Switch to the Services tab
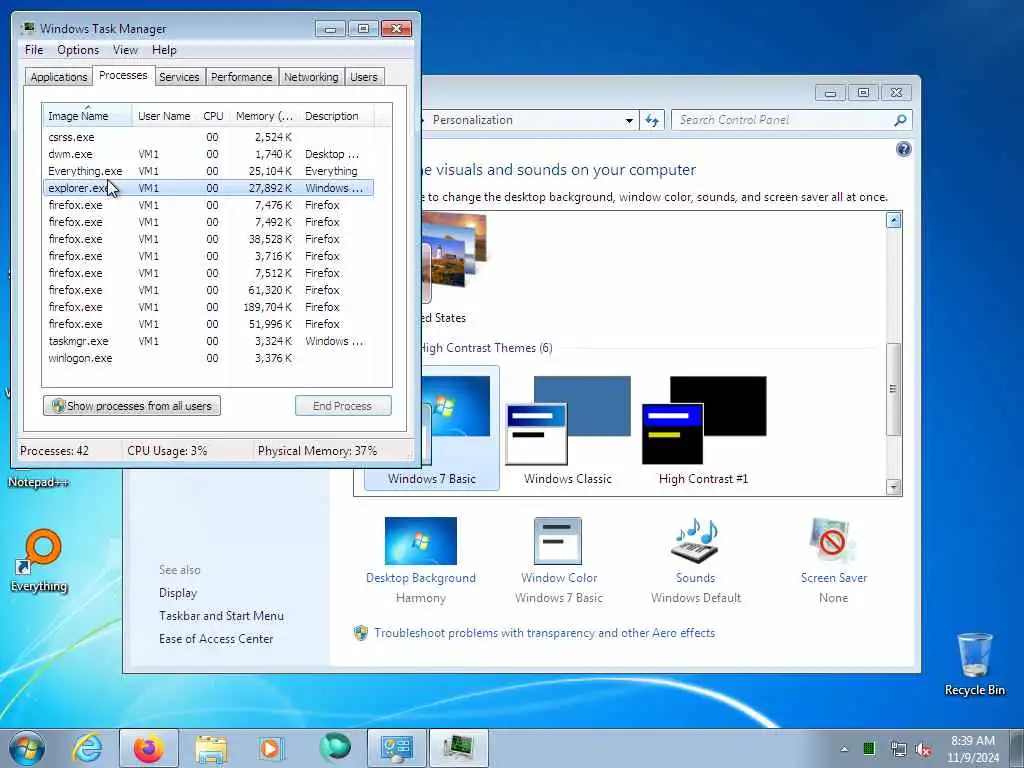The width and height of the screenshot is (1024, 768). tap(179, 77)
